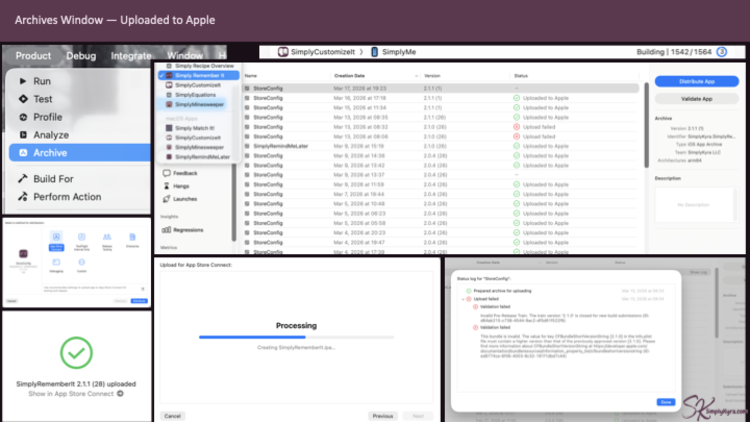This screenshot has width=750, height=422.
Task: Select the Mar 17, 2026 at 19:23 archive row
Action: pos(440,88)
